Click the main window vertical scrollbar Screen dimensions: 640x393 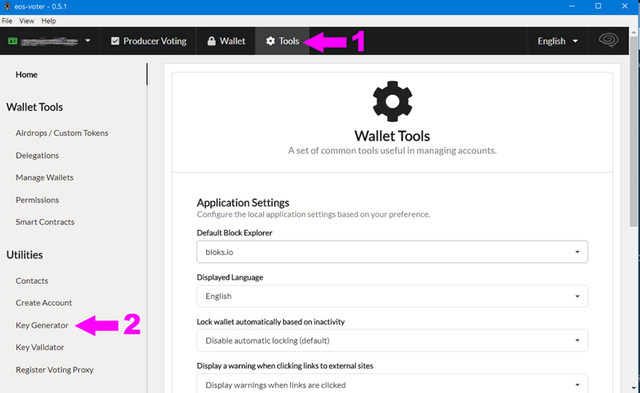coord(633,131)
